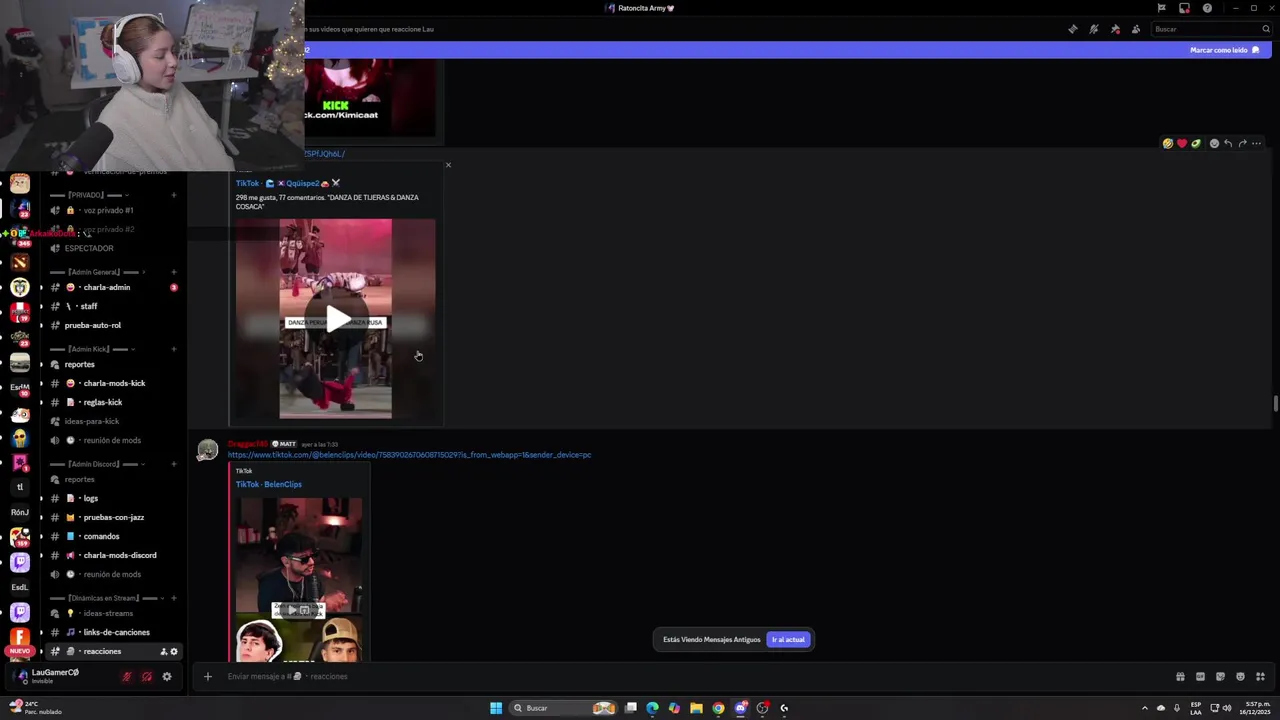
Task: Collapse the Admin Discord category
Action: [x=98, y=464]
